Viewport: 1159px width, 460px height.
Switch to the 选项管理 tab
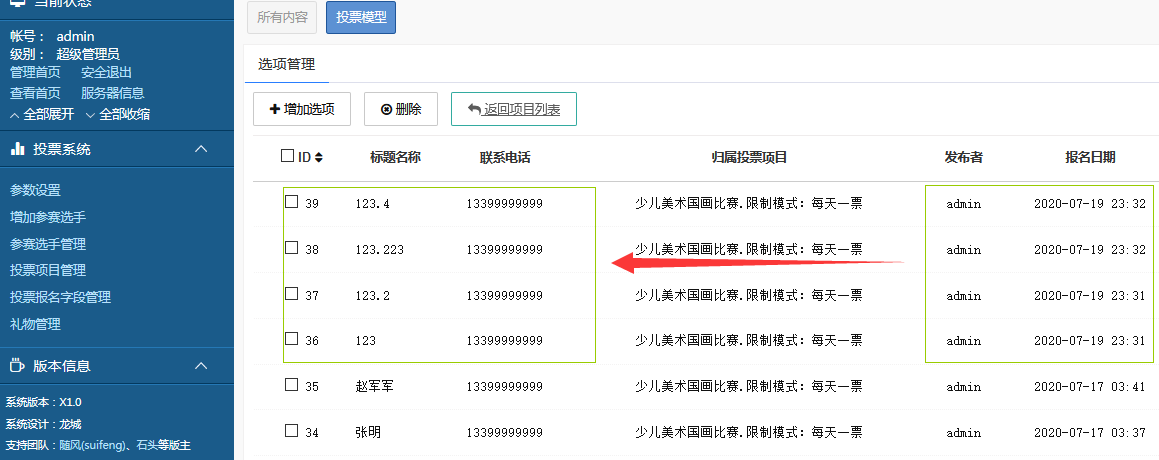[x=287, y=64]
